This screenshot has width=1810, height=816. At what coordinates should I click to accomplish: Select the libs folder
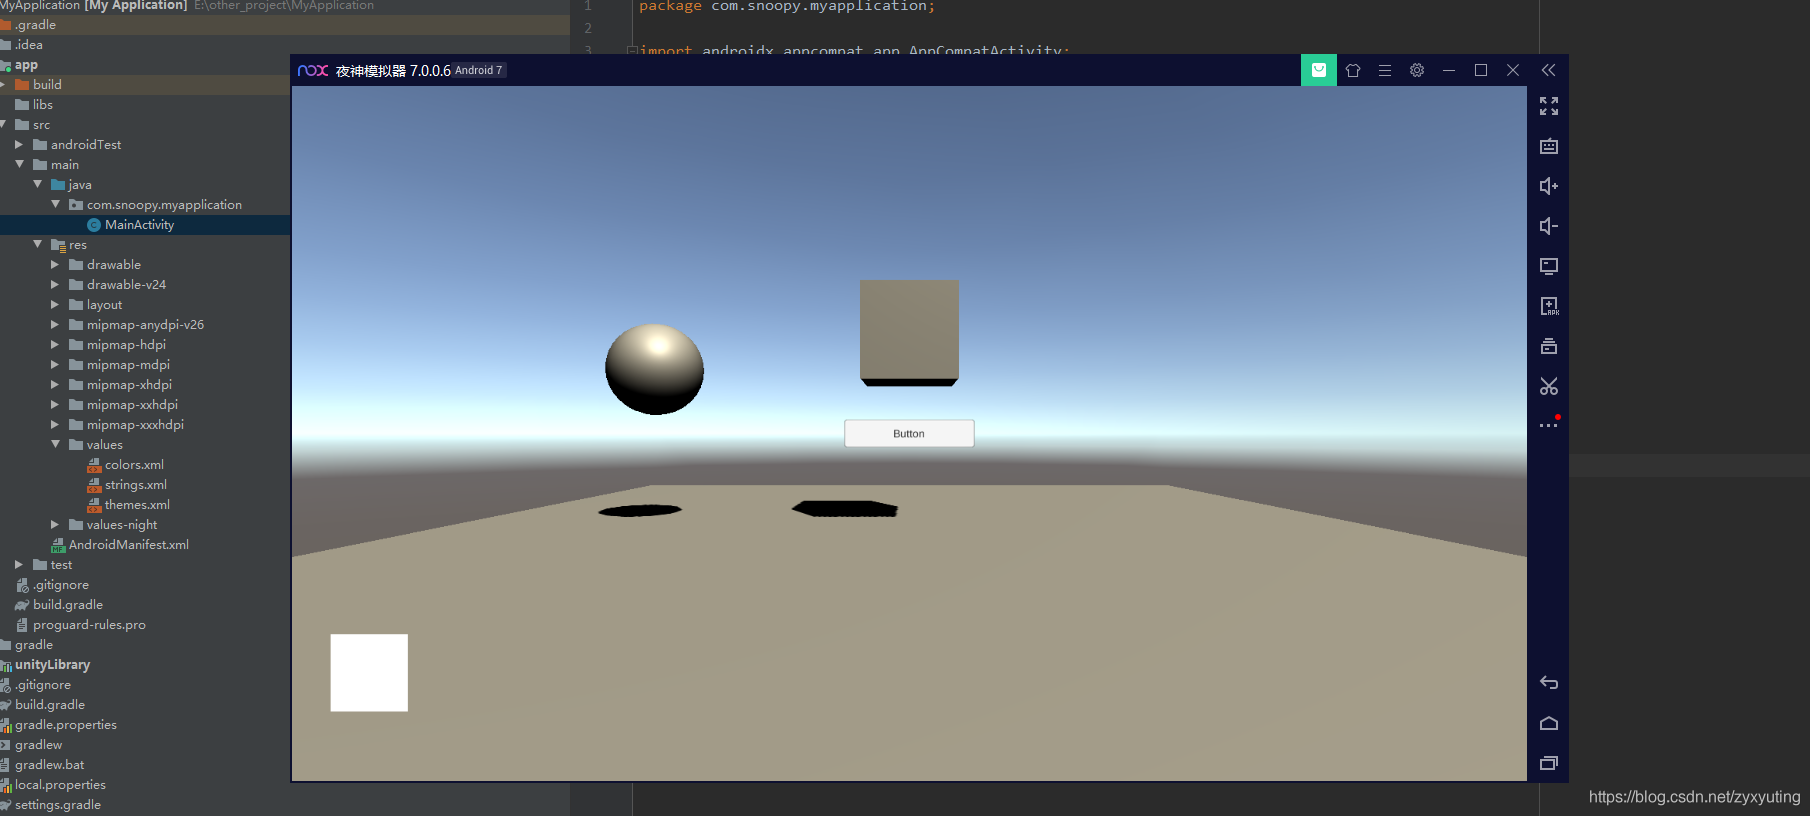pos(42,105)
